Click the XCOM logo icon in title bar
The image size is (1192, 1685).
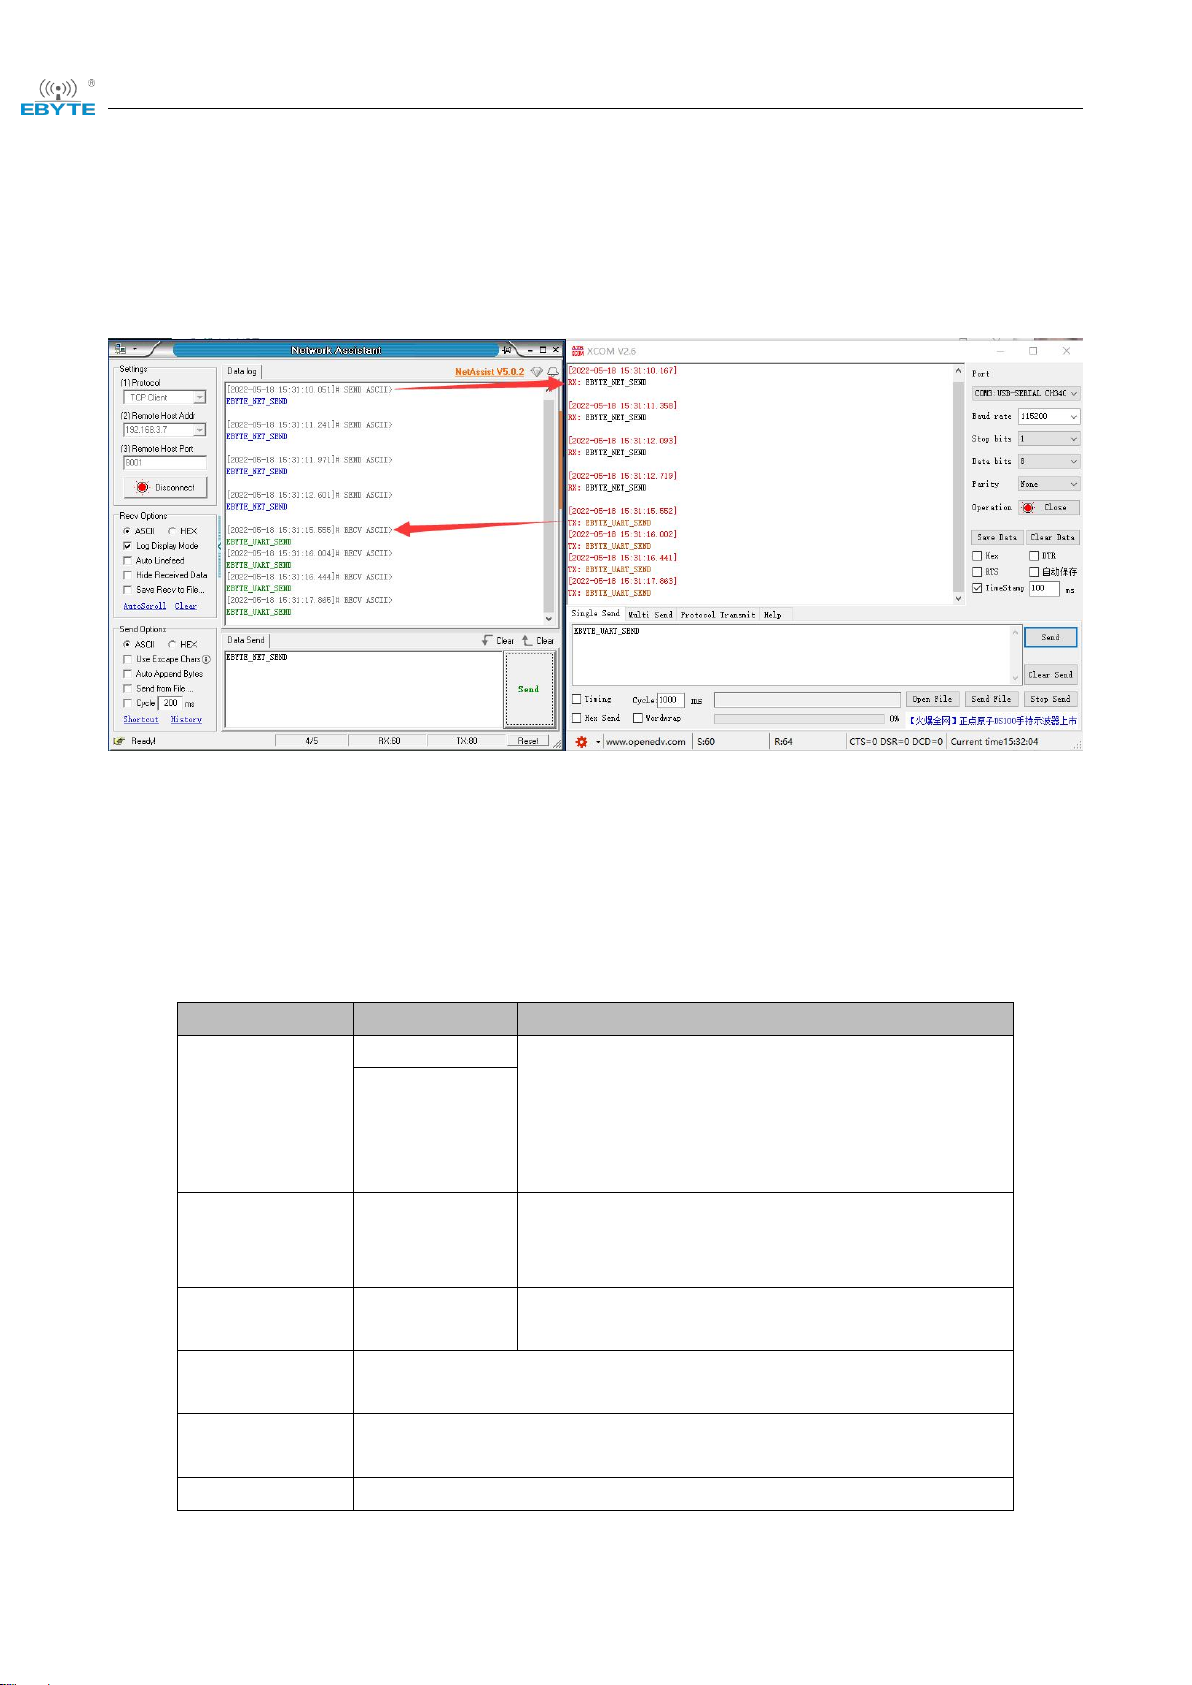tap(577, 351)
